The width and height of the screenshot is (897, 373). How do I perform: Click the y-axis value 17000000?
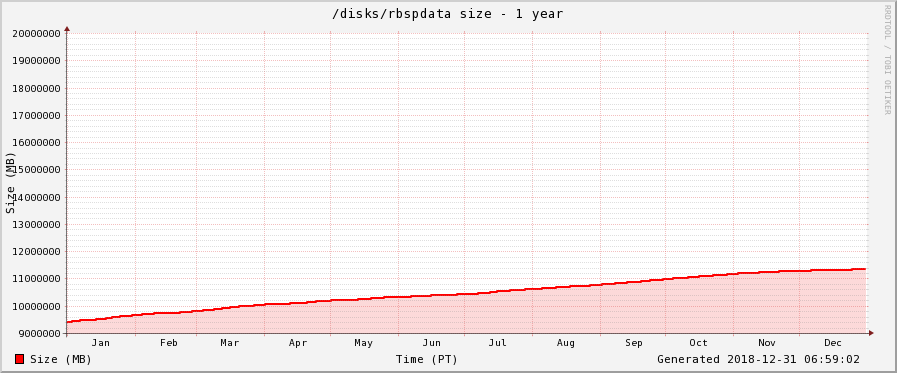click(37, 116)
